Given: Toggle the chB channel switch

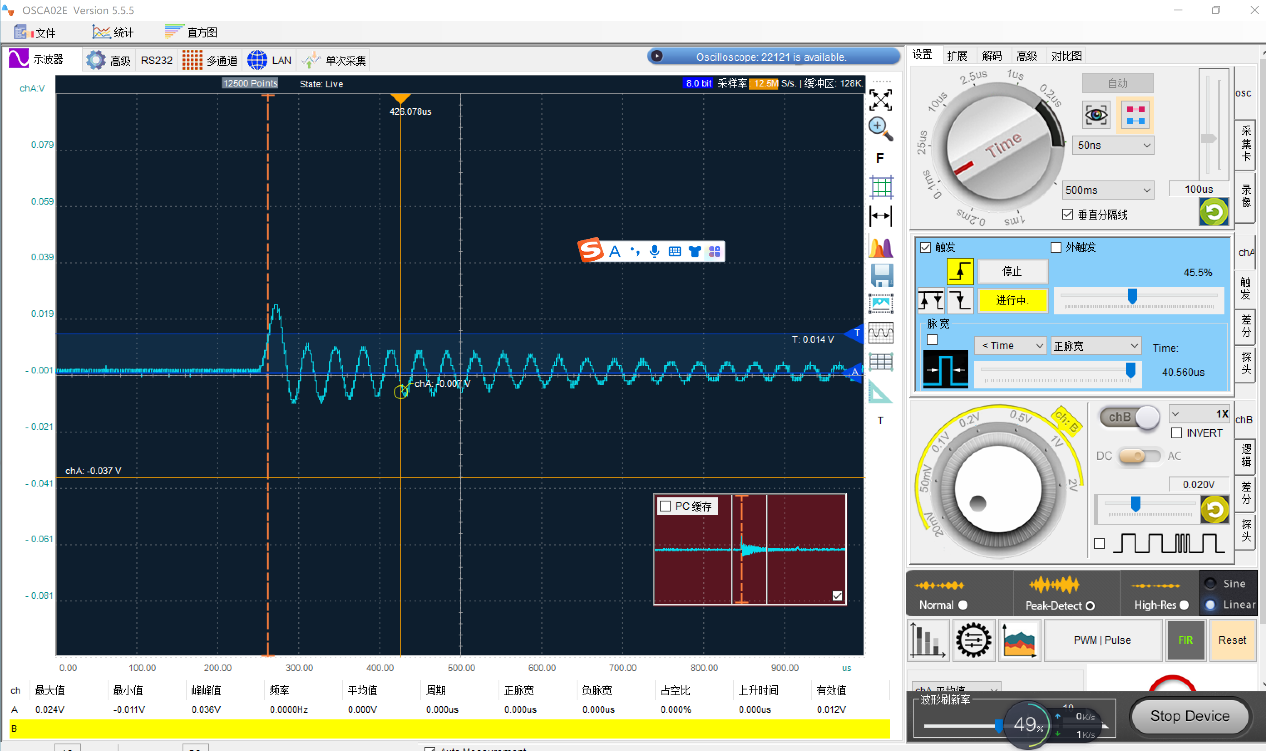Looking at the screenshot, I should coord(1129,416).
